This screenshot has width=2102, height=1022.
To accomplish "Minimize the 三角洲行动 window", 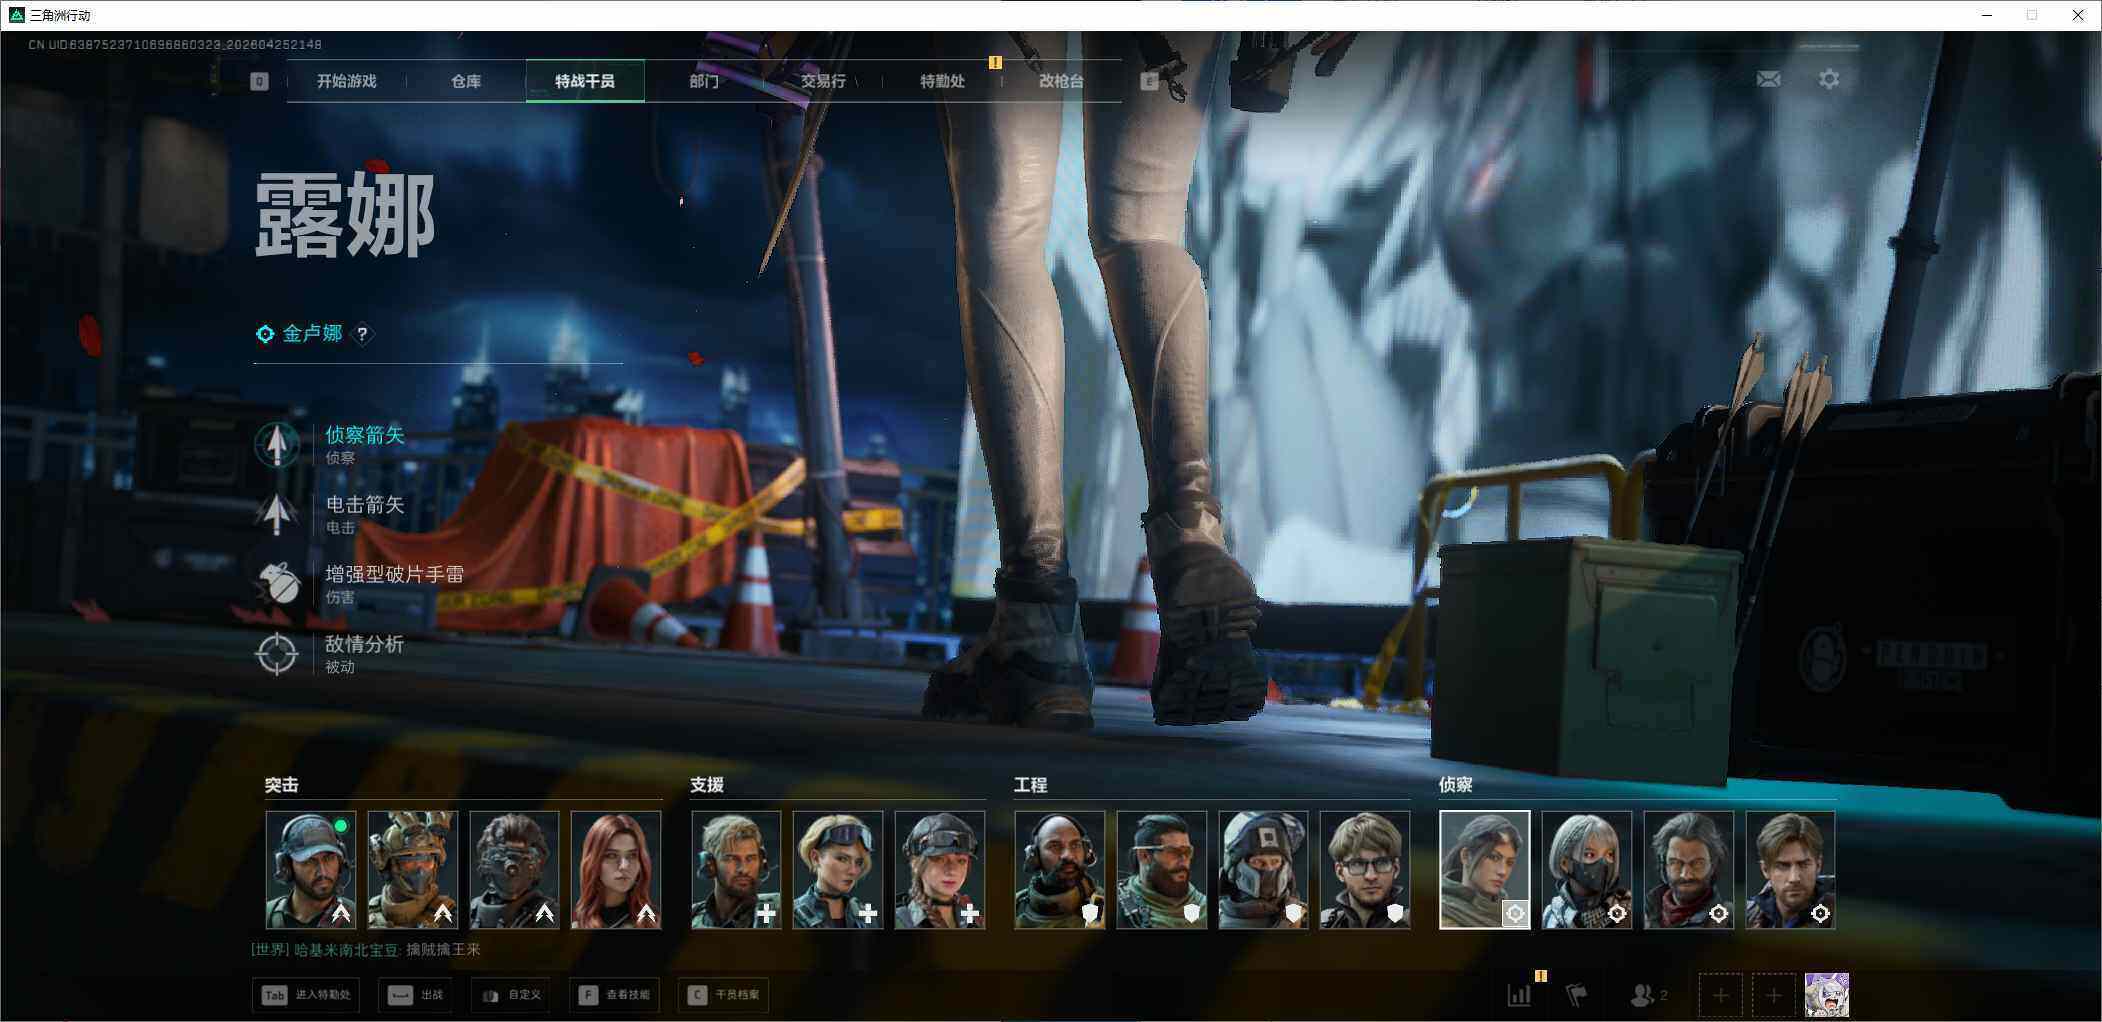I will [1987, 15].
